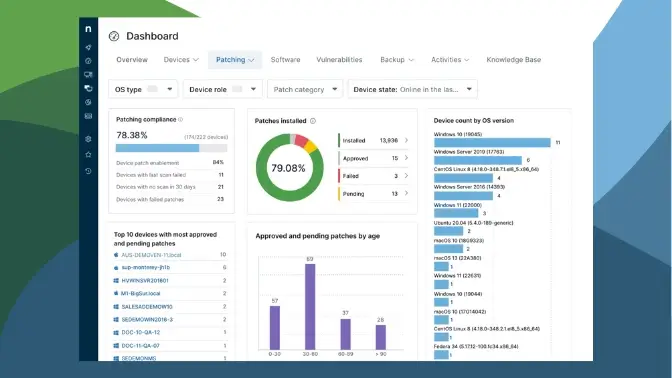Click the Windows icon beside HVWINSVR201601
Image resolution: width=672 pixels, height=378 pixels.
click(116, 281)
